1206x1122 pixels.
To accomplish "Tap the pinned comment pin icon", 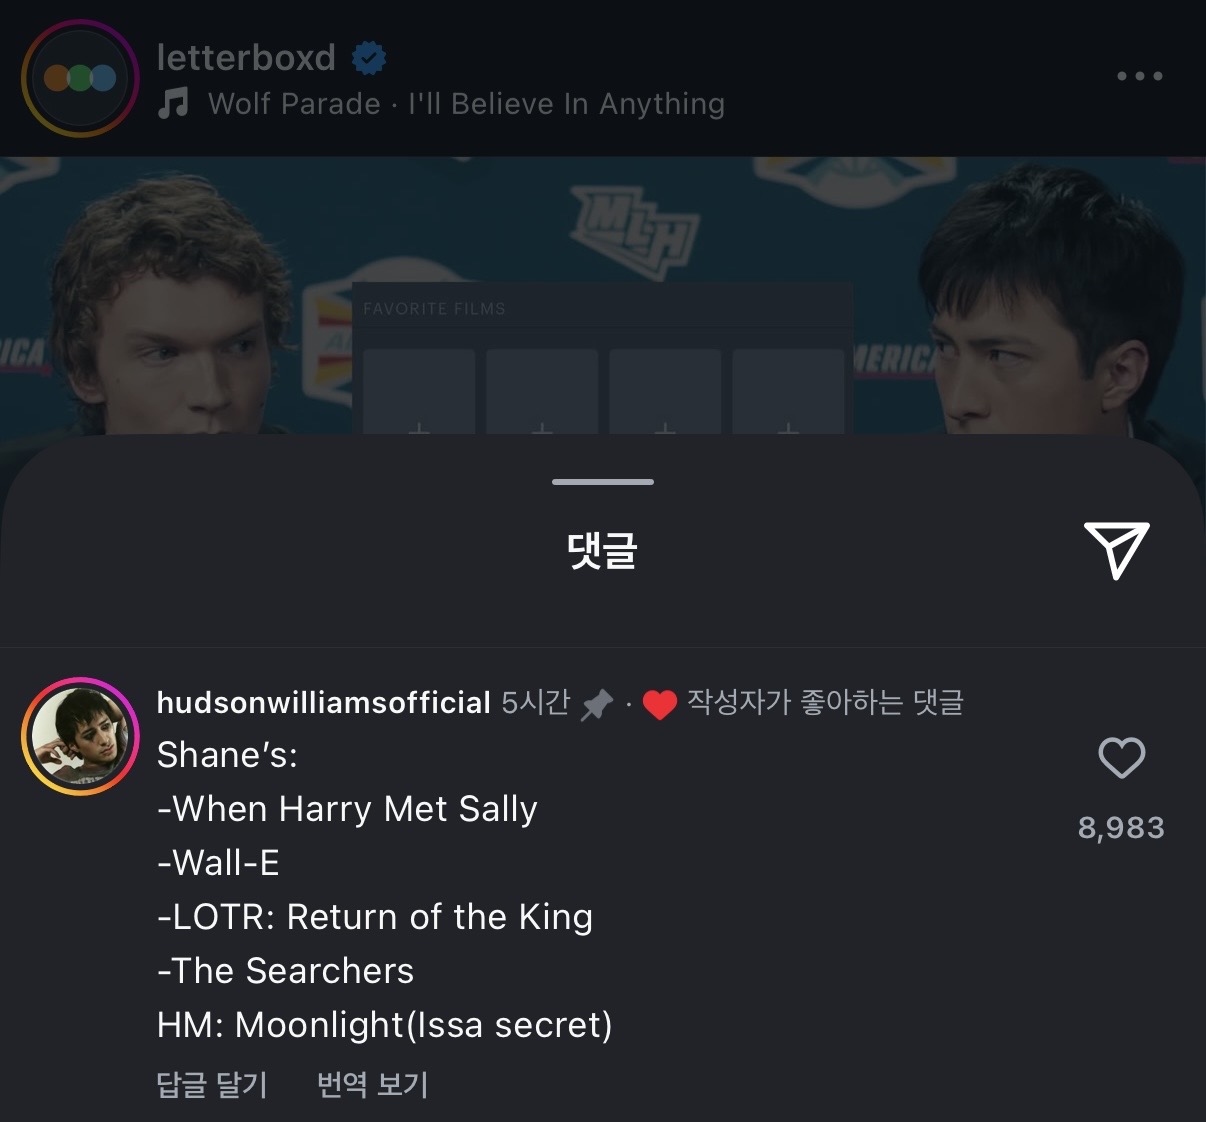I will pos(597,704).
